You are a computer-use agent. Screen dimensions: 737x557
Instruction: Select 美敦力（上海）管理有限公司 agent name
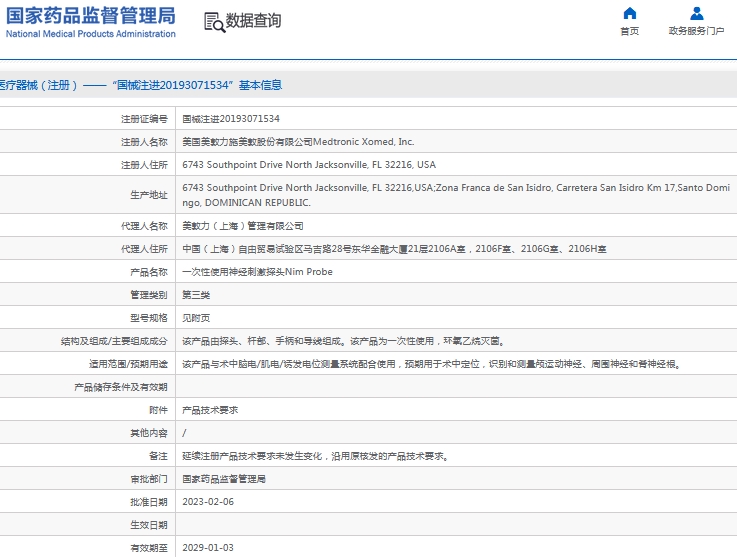[x=243, y=226]
